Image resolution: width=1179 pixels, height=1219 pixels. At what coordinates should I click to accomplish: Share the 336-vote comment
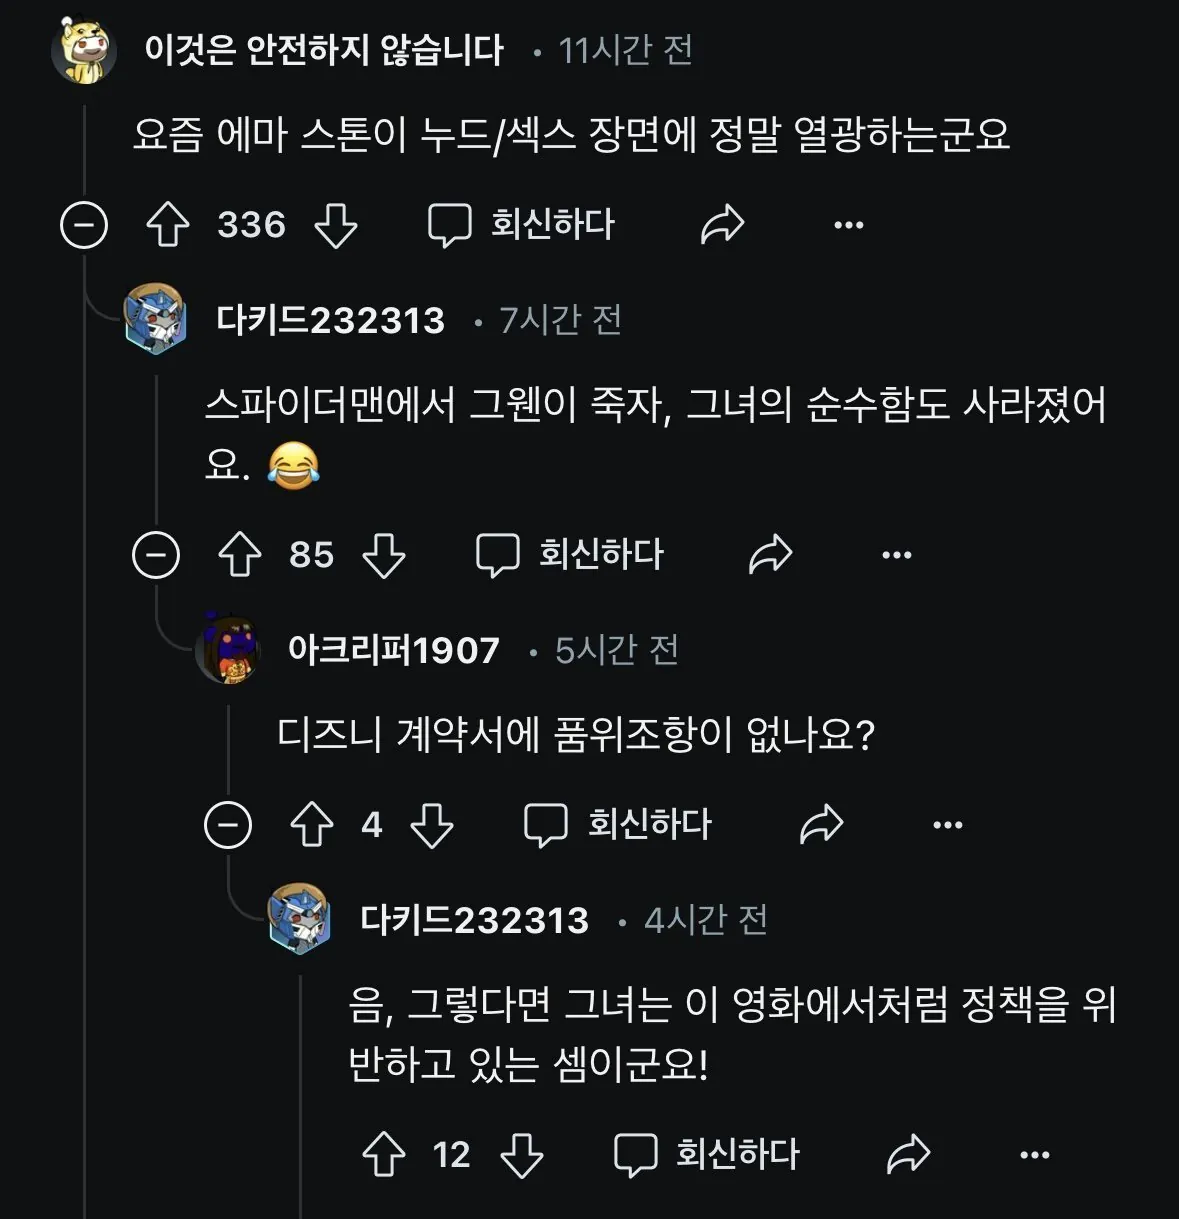click(x=722, y=225)
